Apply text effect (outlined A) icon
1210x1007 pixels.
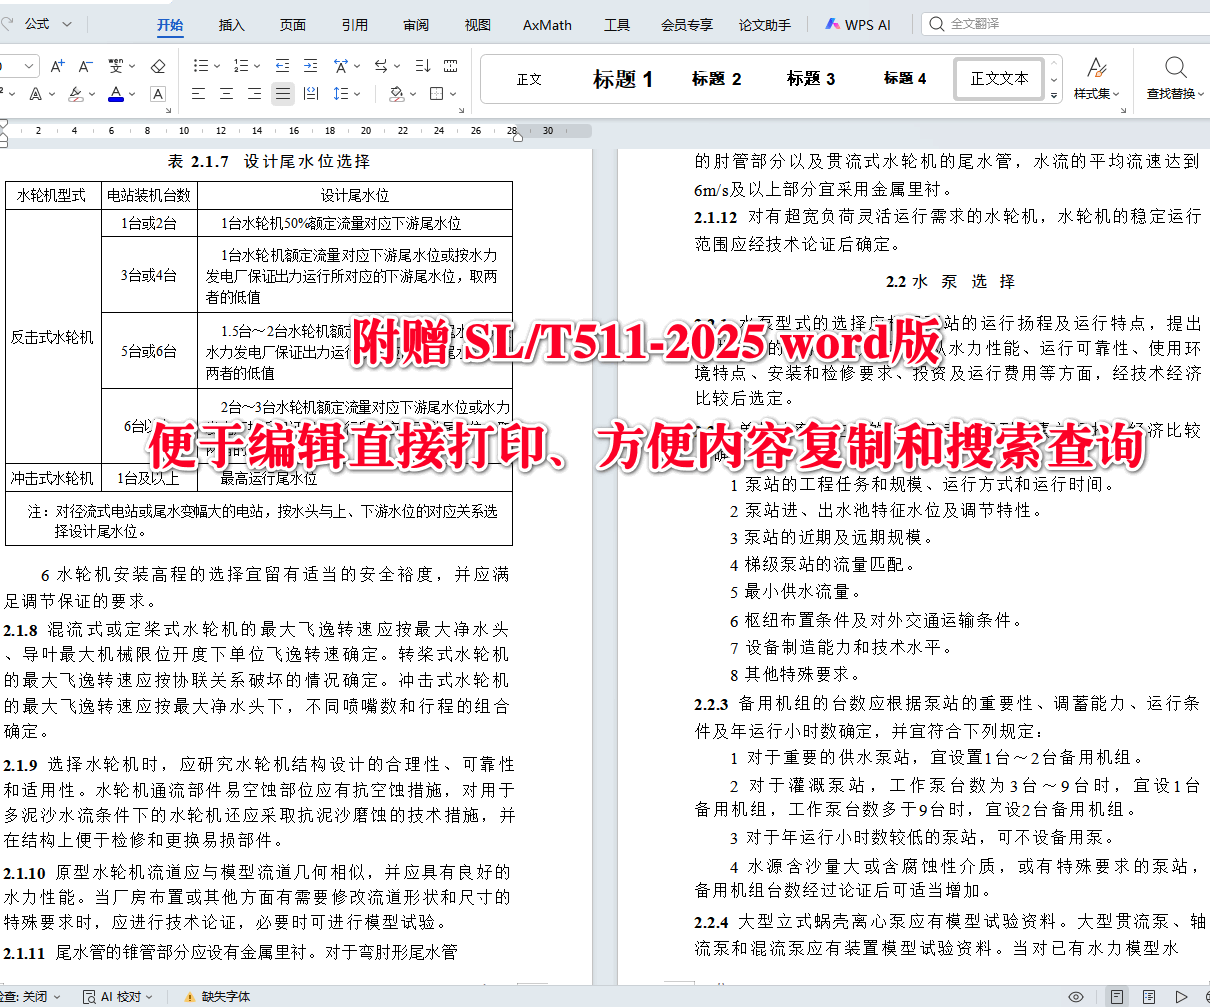click(36, 94)
